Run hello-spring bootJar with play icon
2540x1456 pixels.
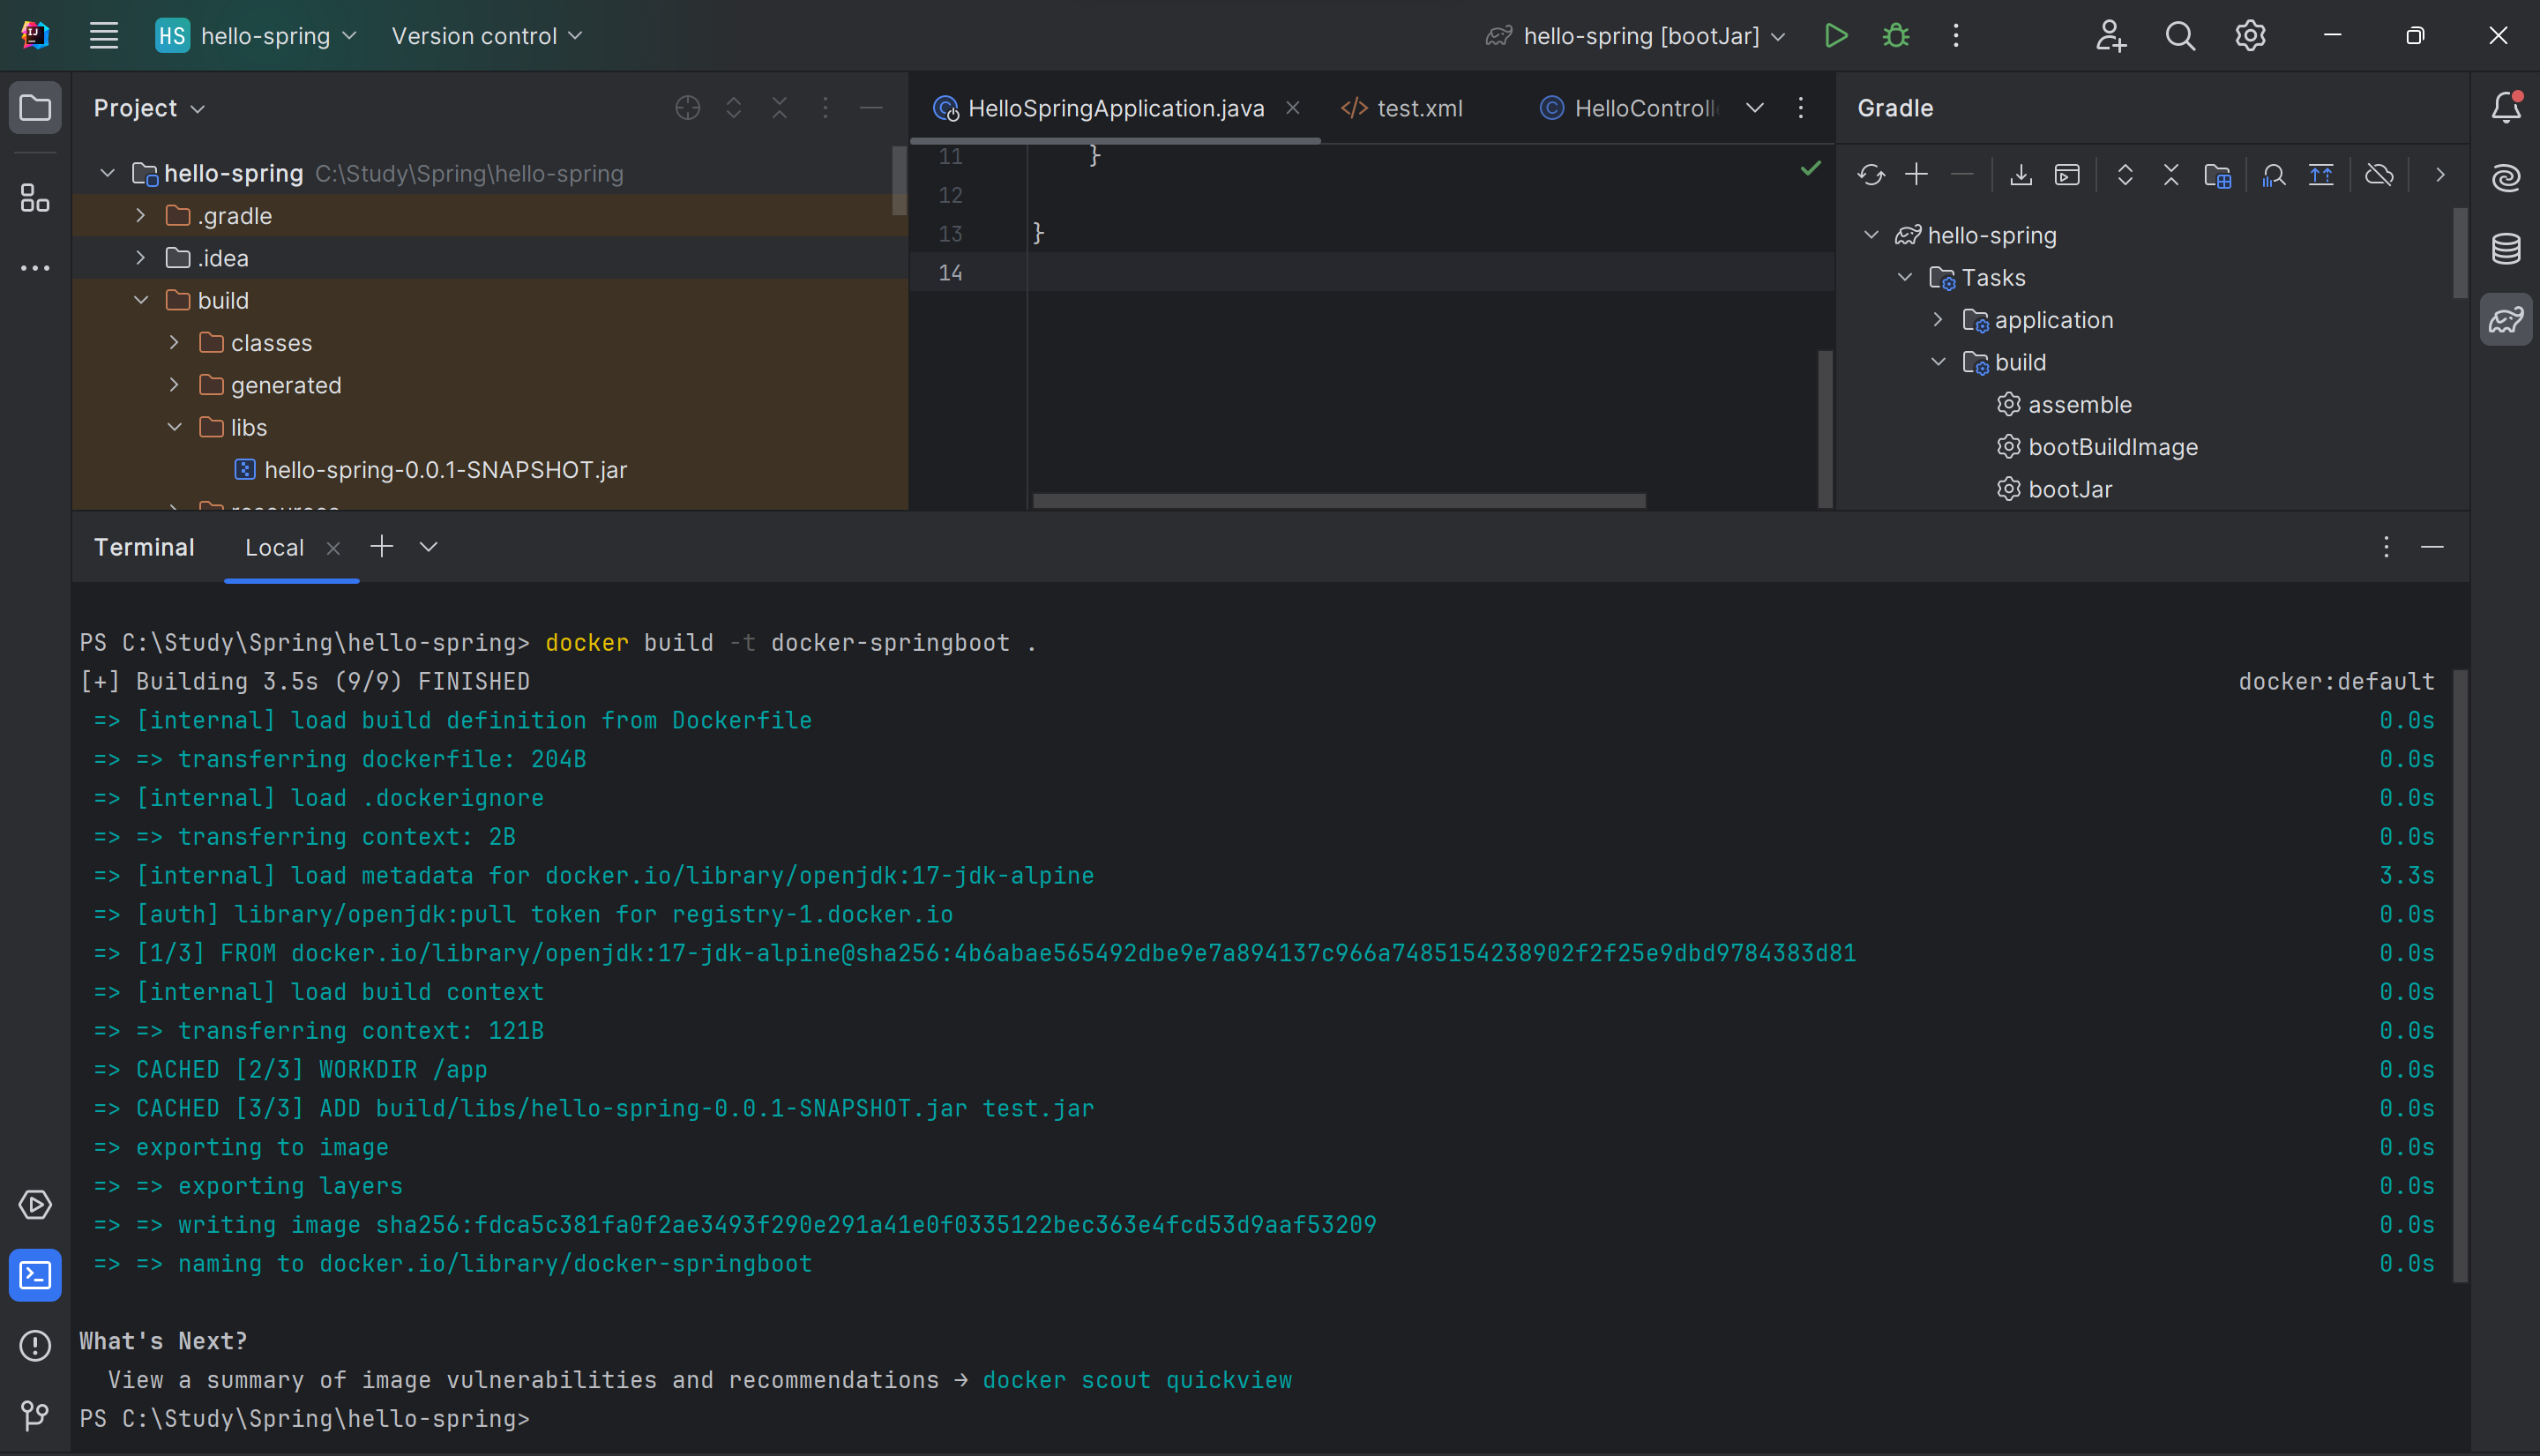click(1835, 36)
